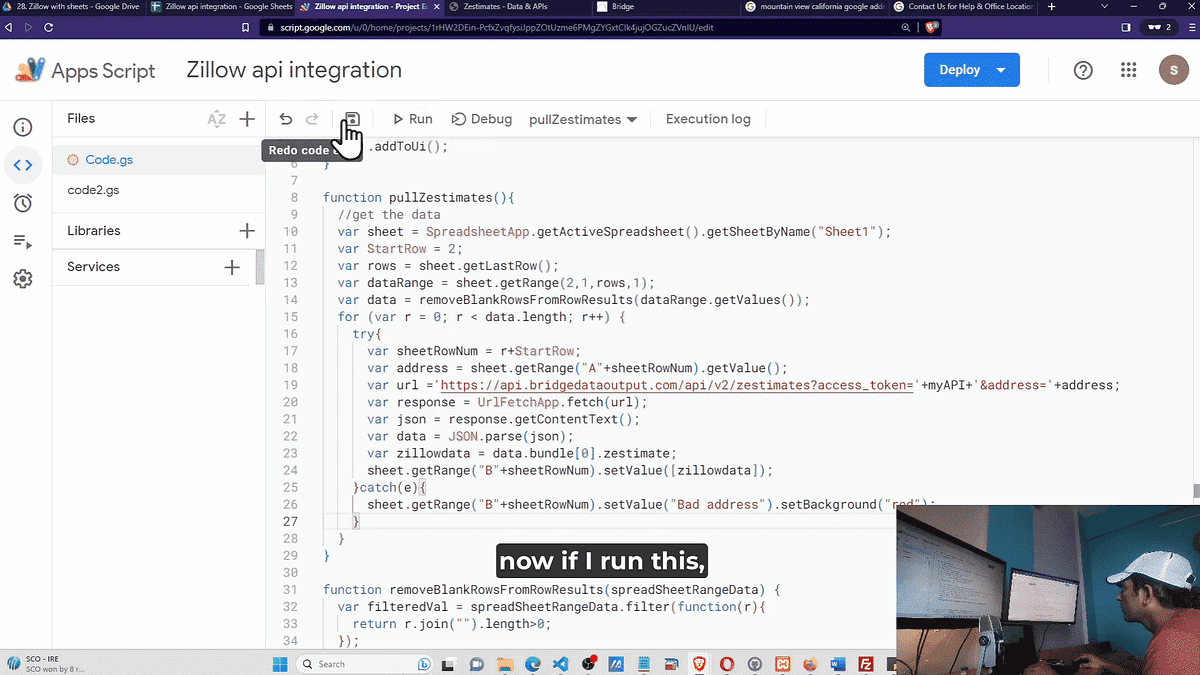
Task: Click the bridgedataoutput API URL in code
Action: [678, 385]
